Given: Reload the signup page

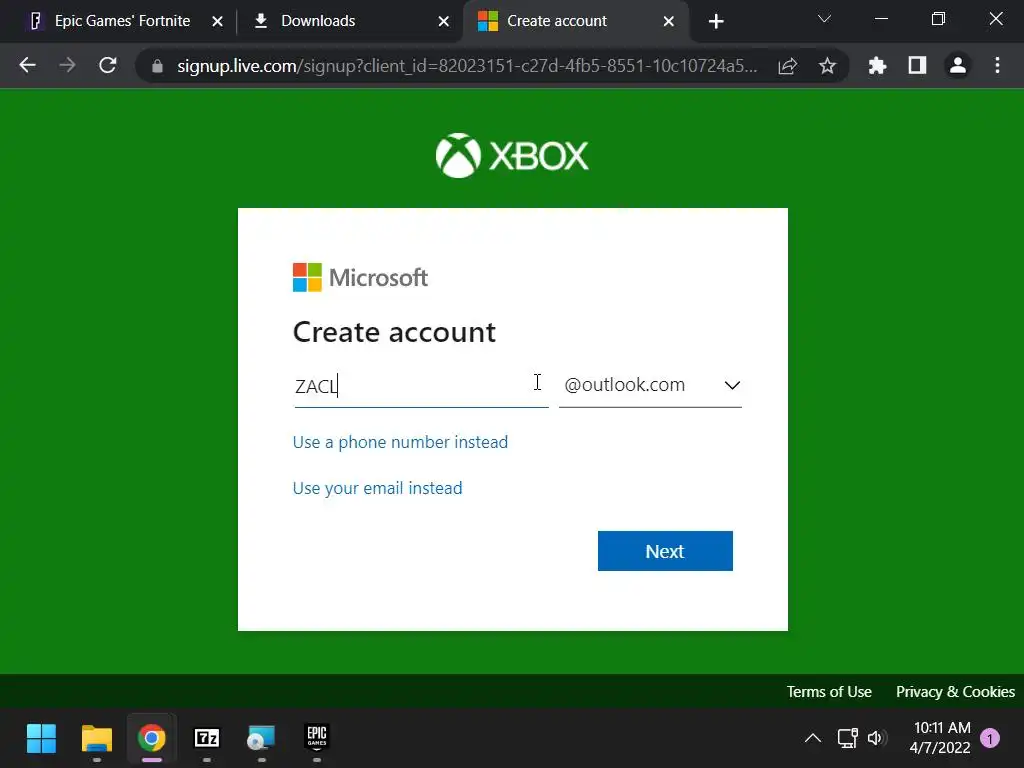Looking at the screenshot, I should [x=108, y=65].
